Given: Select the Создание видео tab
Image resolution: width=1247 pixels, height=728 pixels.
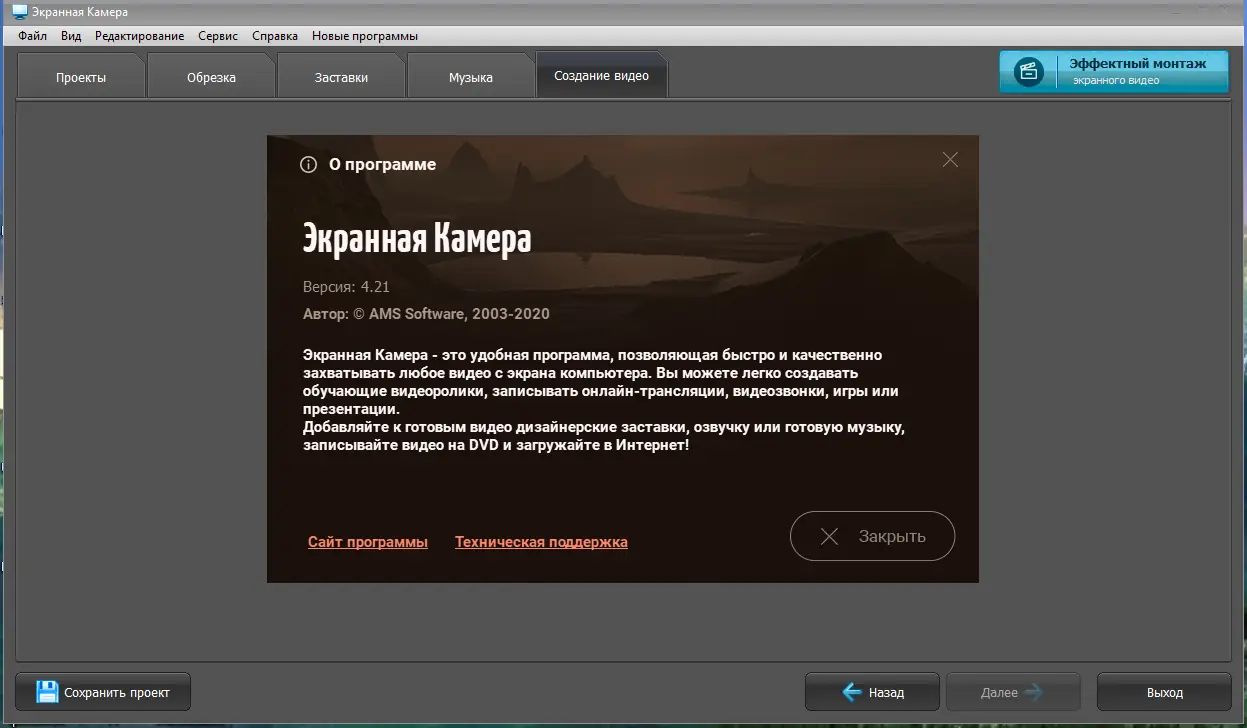Looking at the screenshot, I should 601,74.
